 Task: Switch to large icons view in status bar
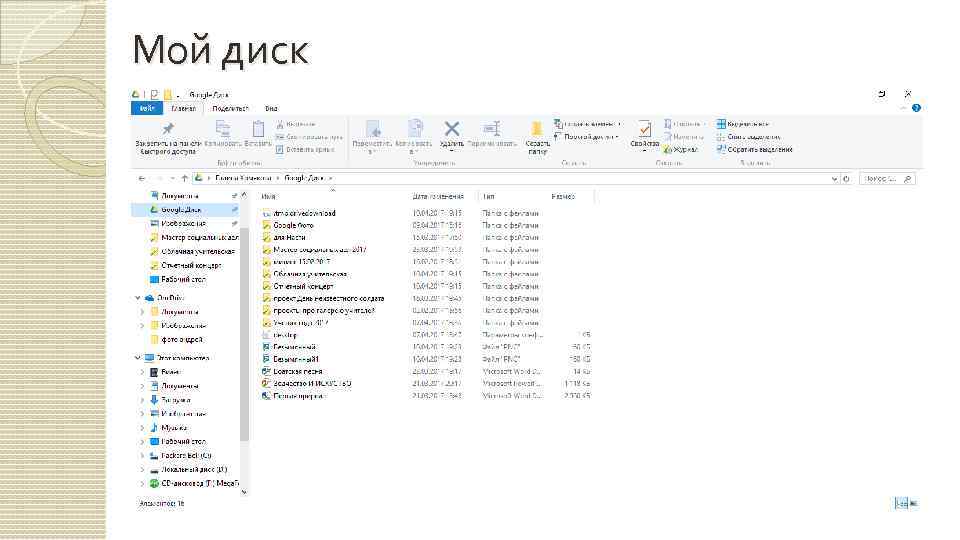pyautogui.click(x=913, y=503)
